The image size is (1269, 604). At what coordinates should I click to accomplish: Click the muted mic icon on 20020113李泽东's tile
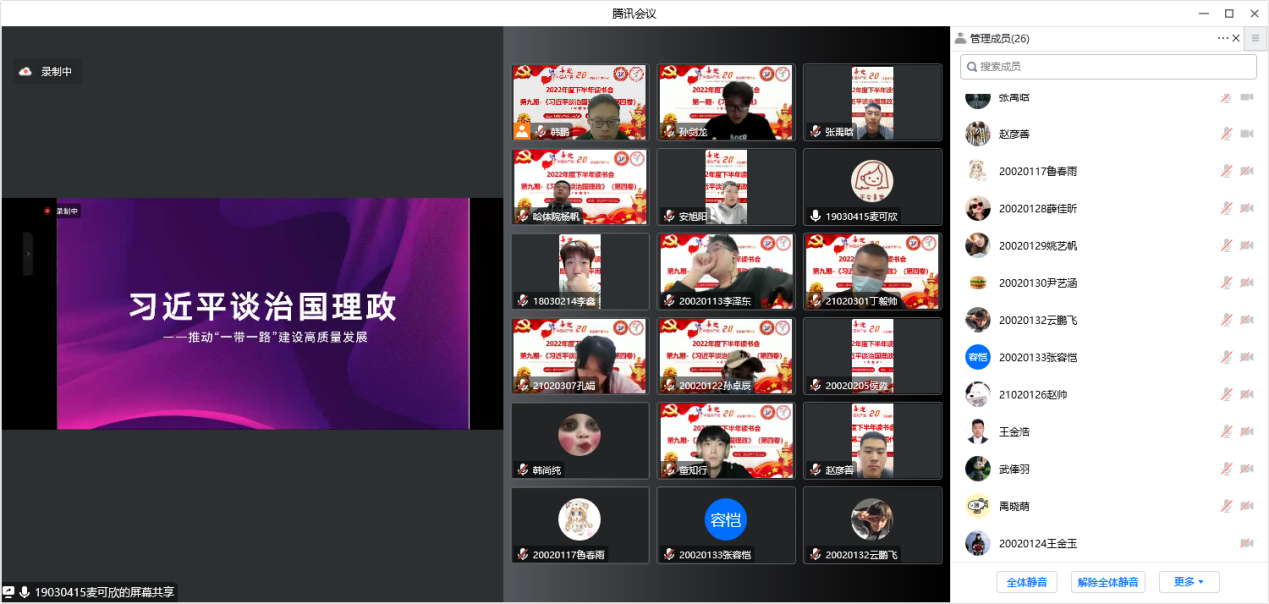coord(669,301)
